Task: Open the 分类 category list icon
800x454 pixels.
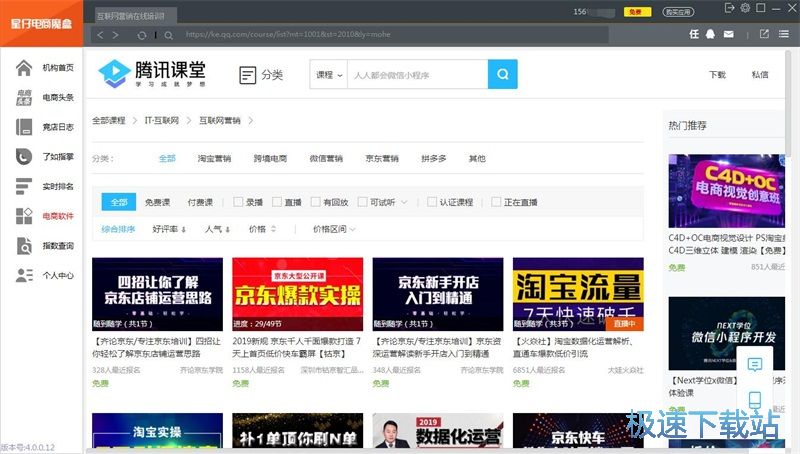Action: (x=247, y=75)
